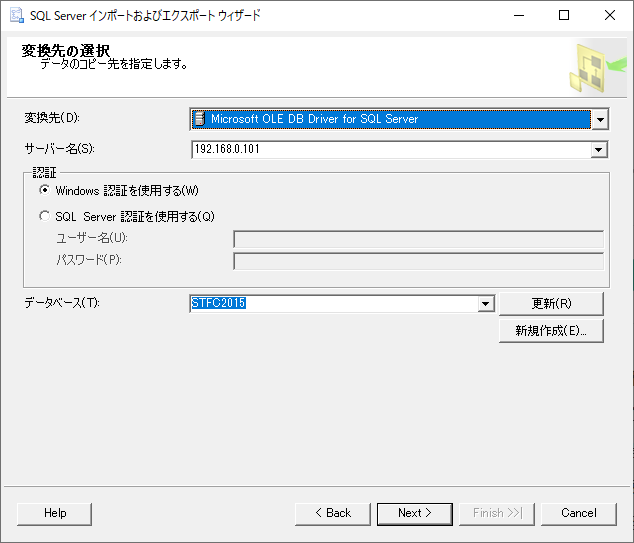Image resolution: width=634 pixels, height=543 pixels.
Task: Click the 新規作成(E)... button
Action: [551, 331]
